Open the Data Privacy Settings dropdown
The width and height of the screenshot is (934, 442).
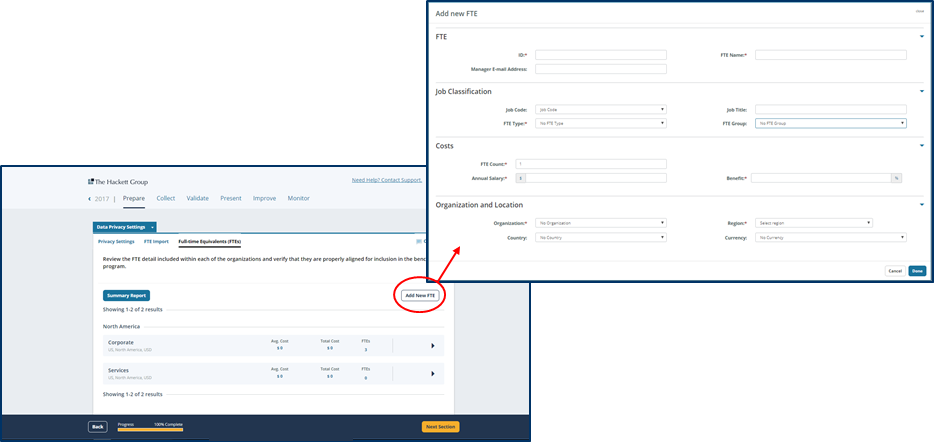[125, 227]
